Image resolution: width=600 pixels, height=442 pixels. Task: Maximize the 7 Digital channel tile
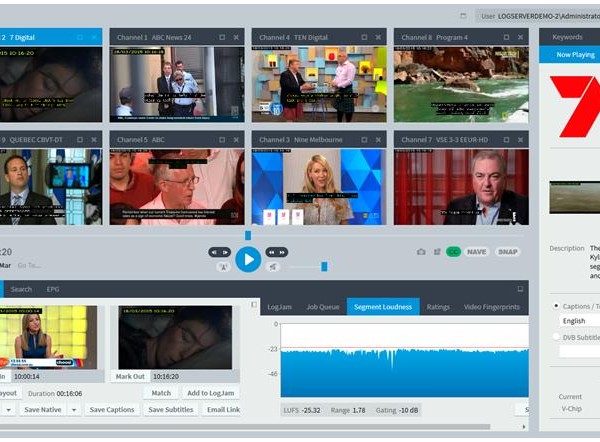point(80,37)
